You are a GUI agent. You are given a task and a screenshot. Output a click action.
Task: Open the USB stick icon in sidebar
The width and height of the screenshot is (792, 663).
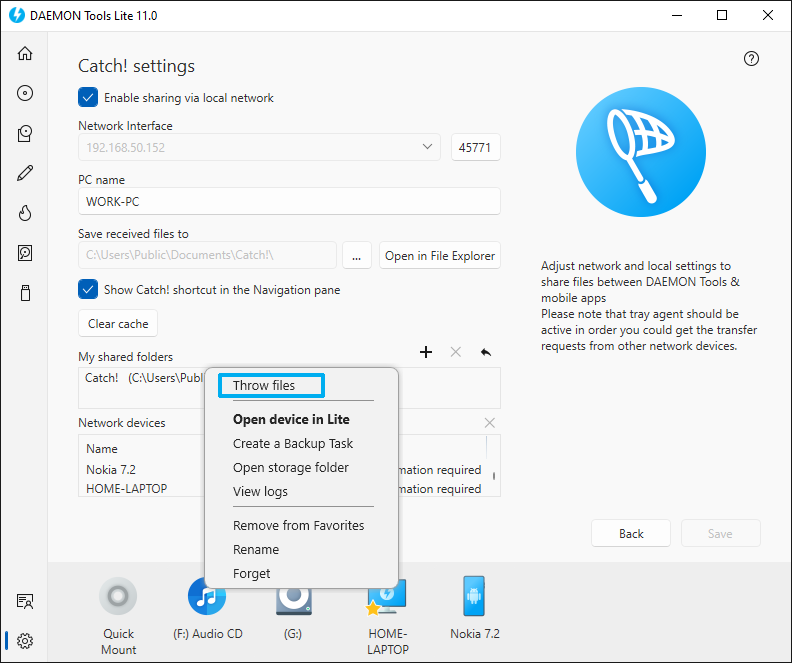pos(25,293)
